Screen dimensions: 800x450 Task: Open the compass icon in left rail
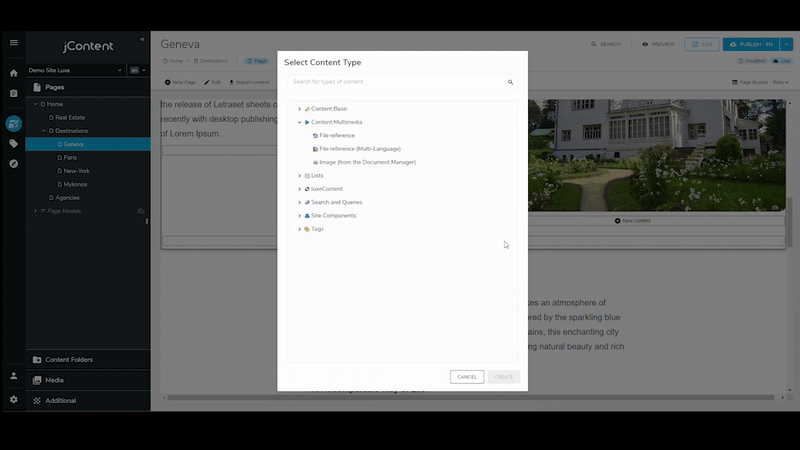coord(13,163)
